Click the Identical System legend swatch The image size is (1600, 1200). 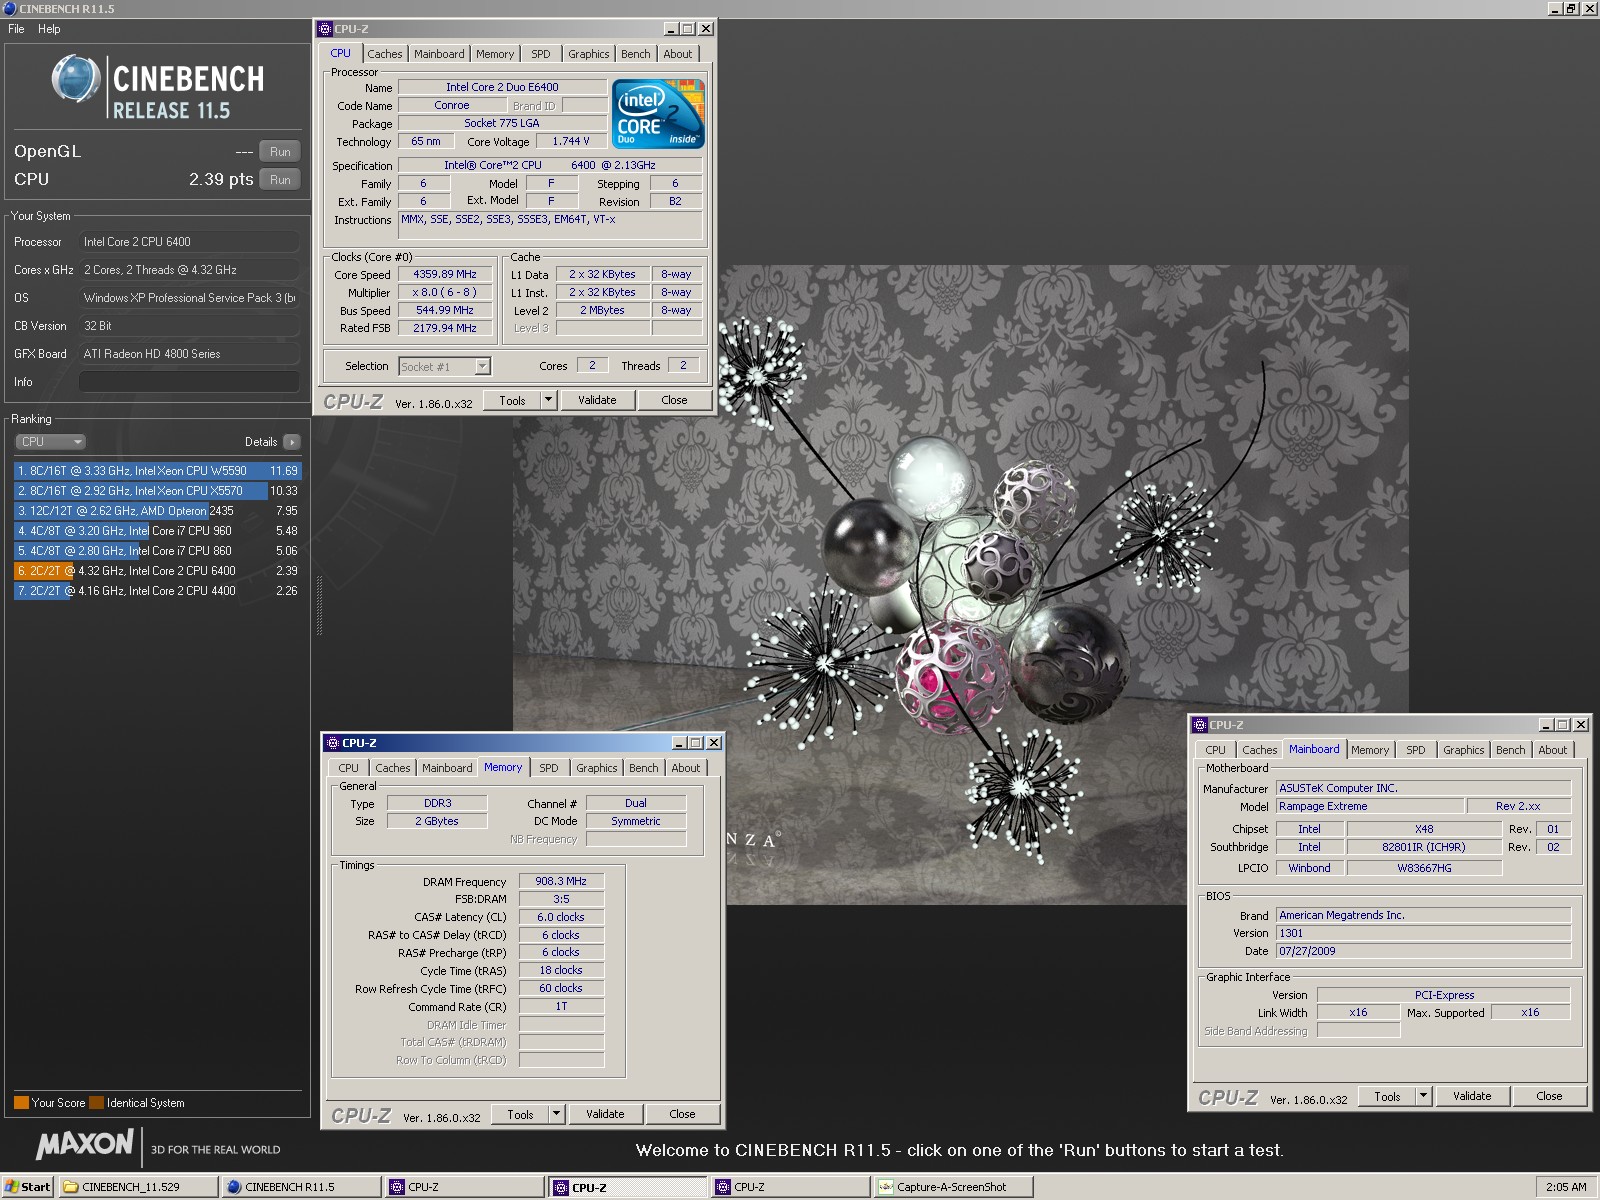pyautogui.click(x=96, y=1103)
